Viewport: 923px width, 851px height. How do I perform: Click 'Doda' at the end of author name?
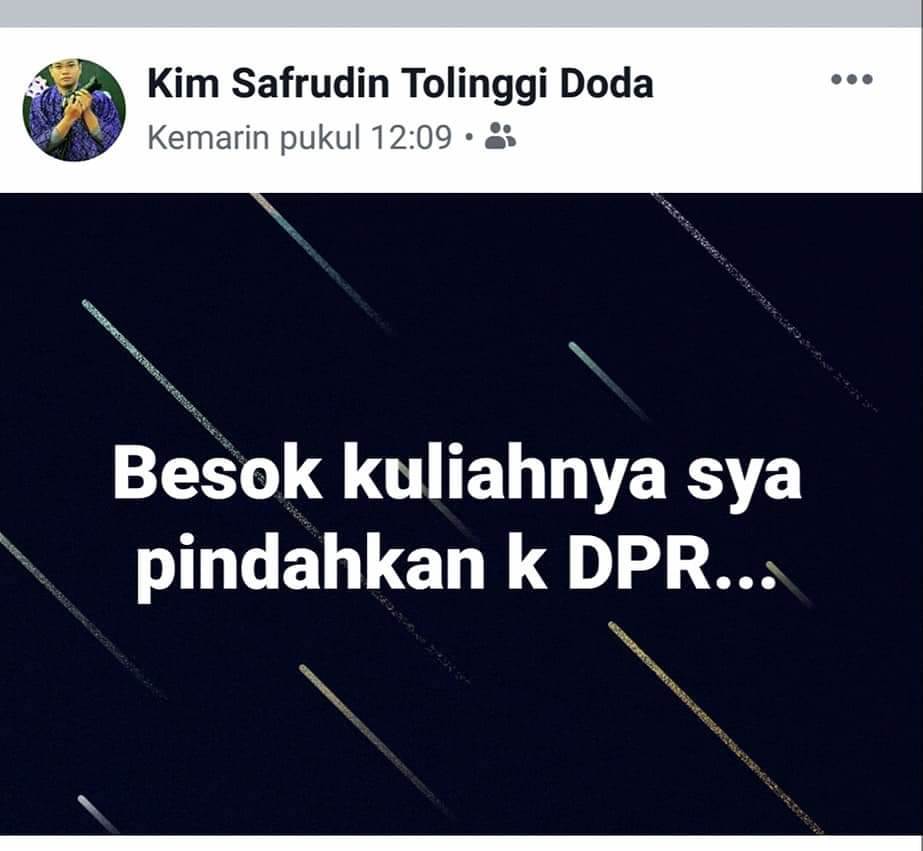pyautogui.click(x=606, y=84)
